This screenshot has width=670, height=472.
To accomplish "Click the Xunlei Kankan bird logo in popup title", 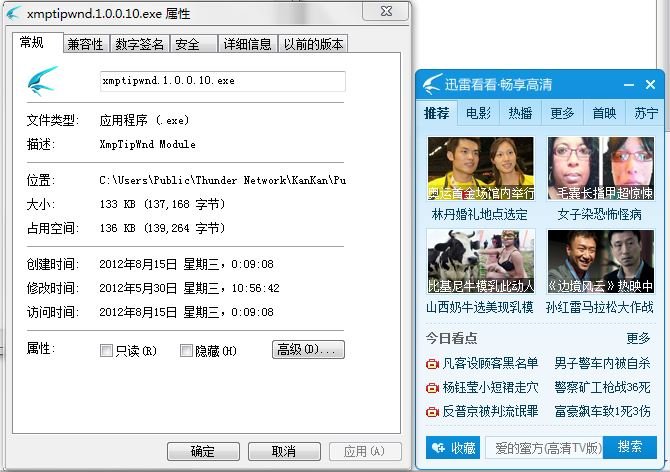I will coord(432,84).
